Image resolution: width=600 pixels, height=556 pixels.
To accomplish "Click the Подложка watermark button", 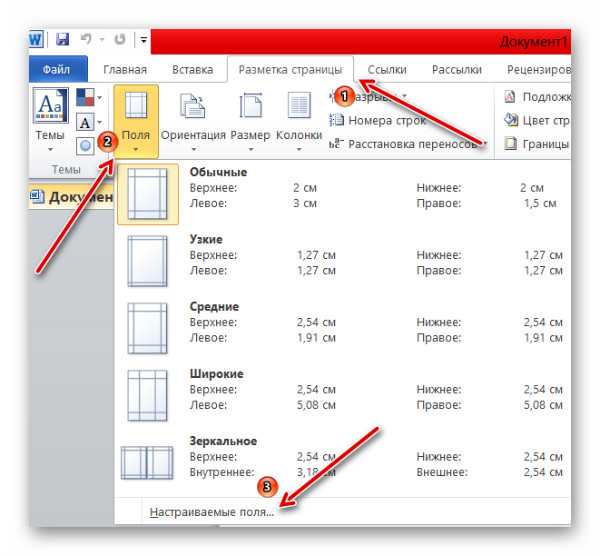I will [537, 97].
